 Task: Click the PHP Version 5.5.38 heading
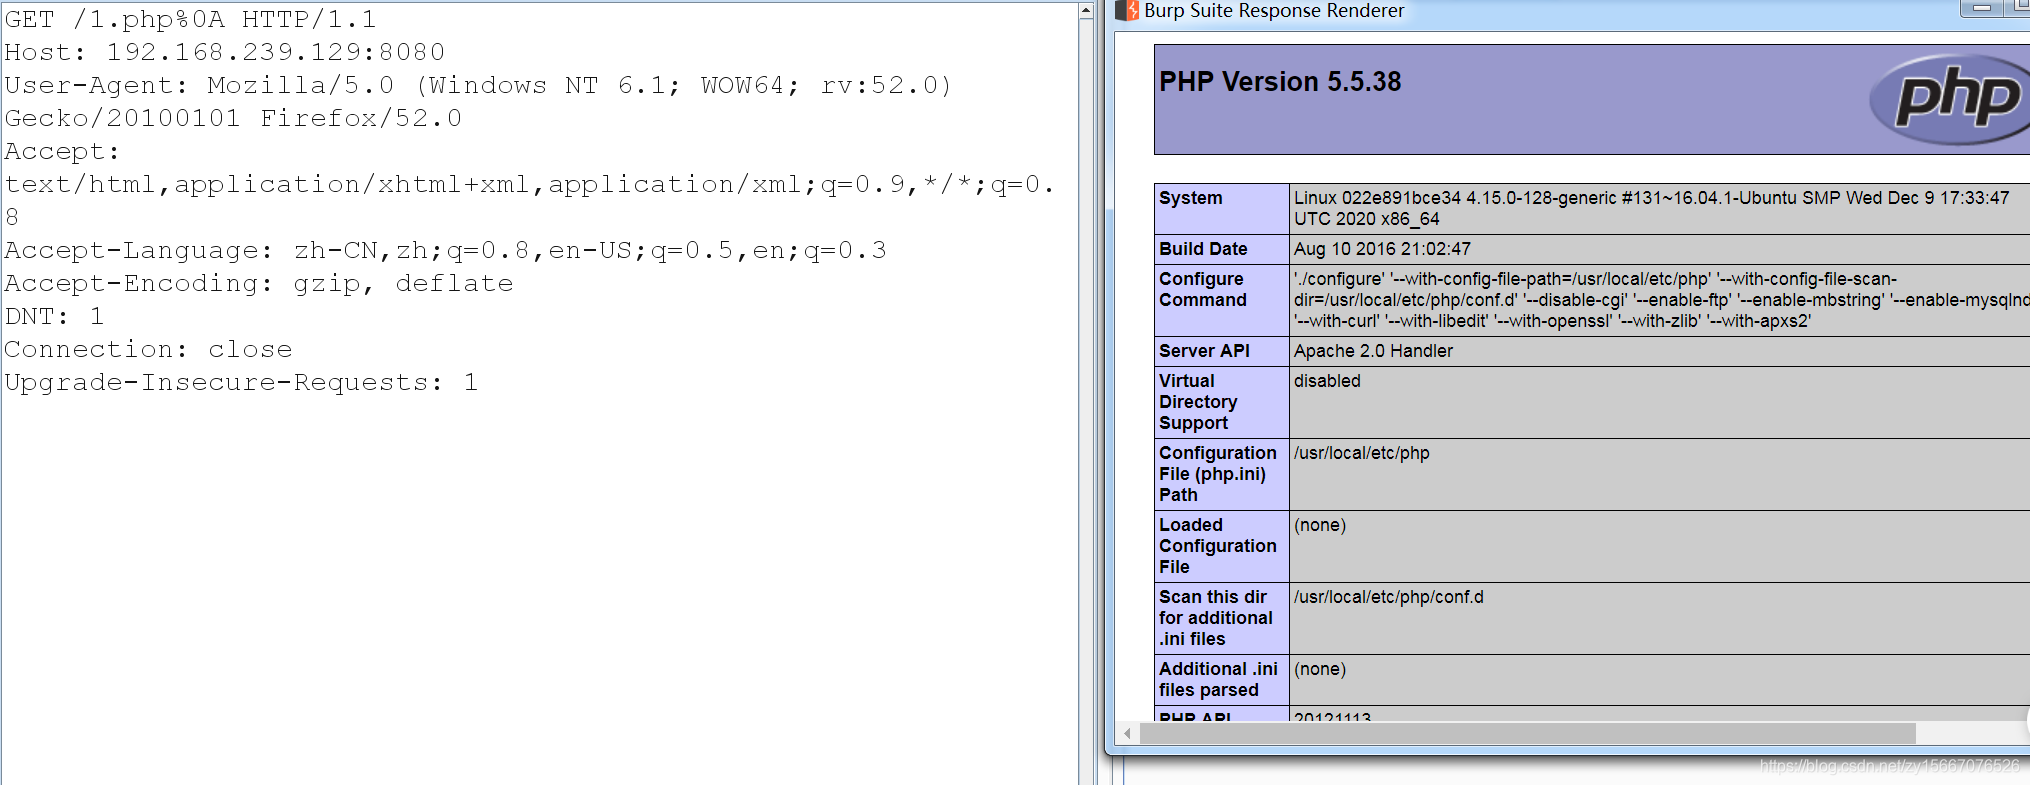pos(1280,82)
